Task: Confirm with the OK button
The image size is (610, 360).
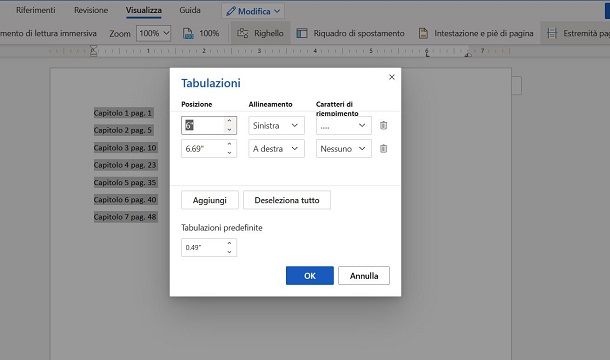Action: [x=310, y=276]
